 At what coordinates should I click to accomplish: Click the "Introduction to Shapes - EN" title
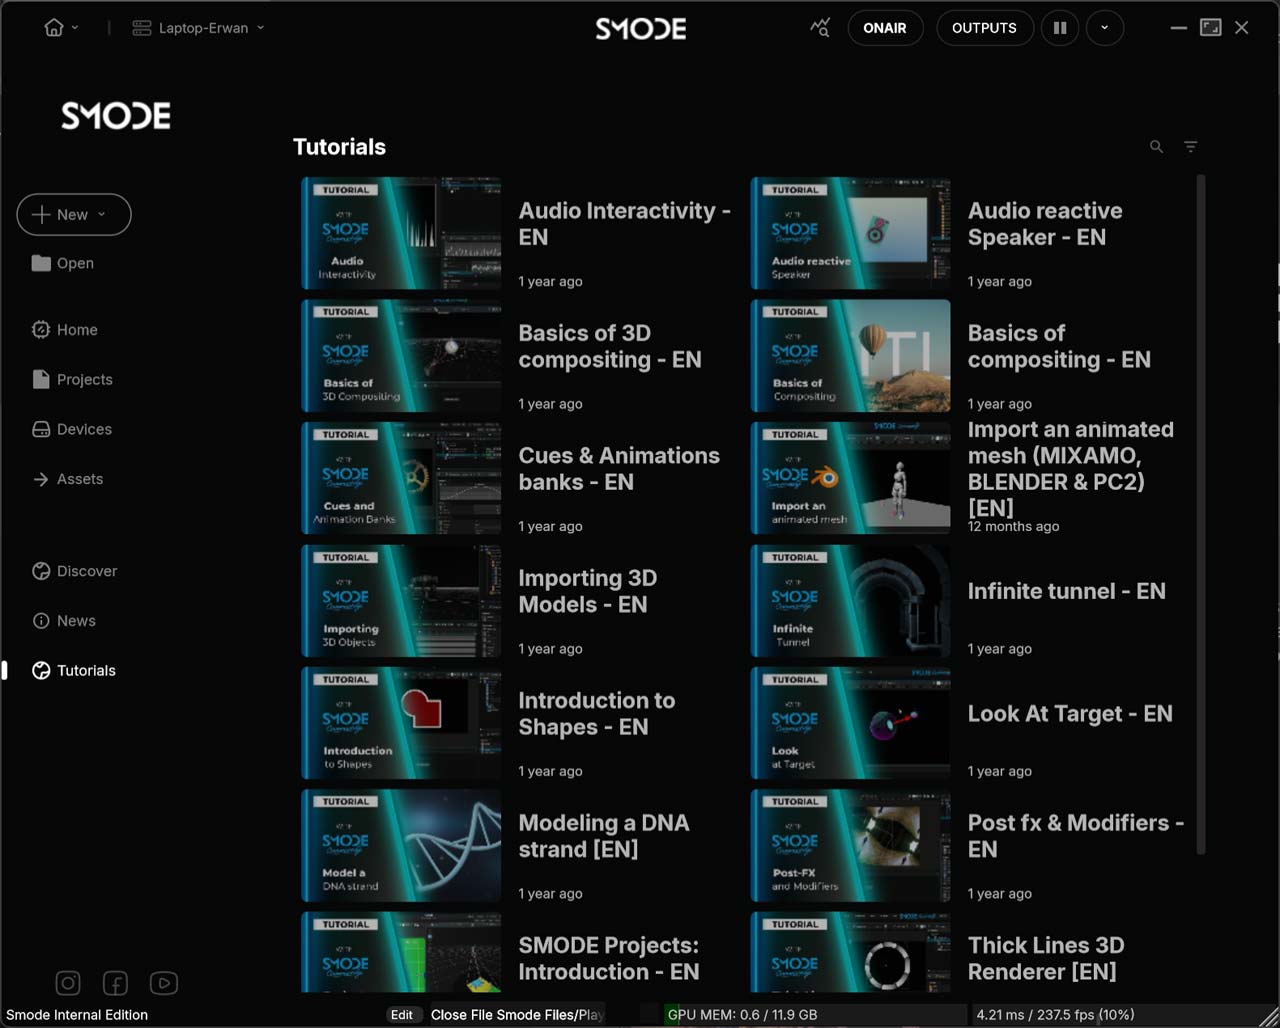597,714
